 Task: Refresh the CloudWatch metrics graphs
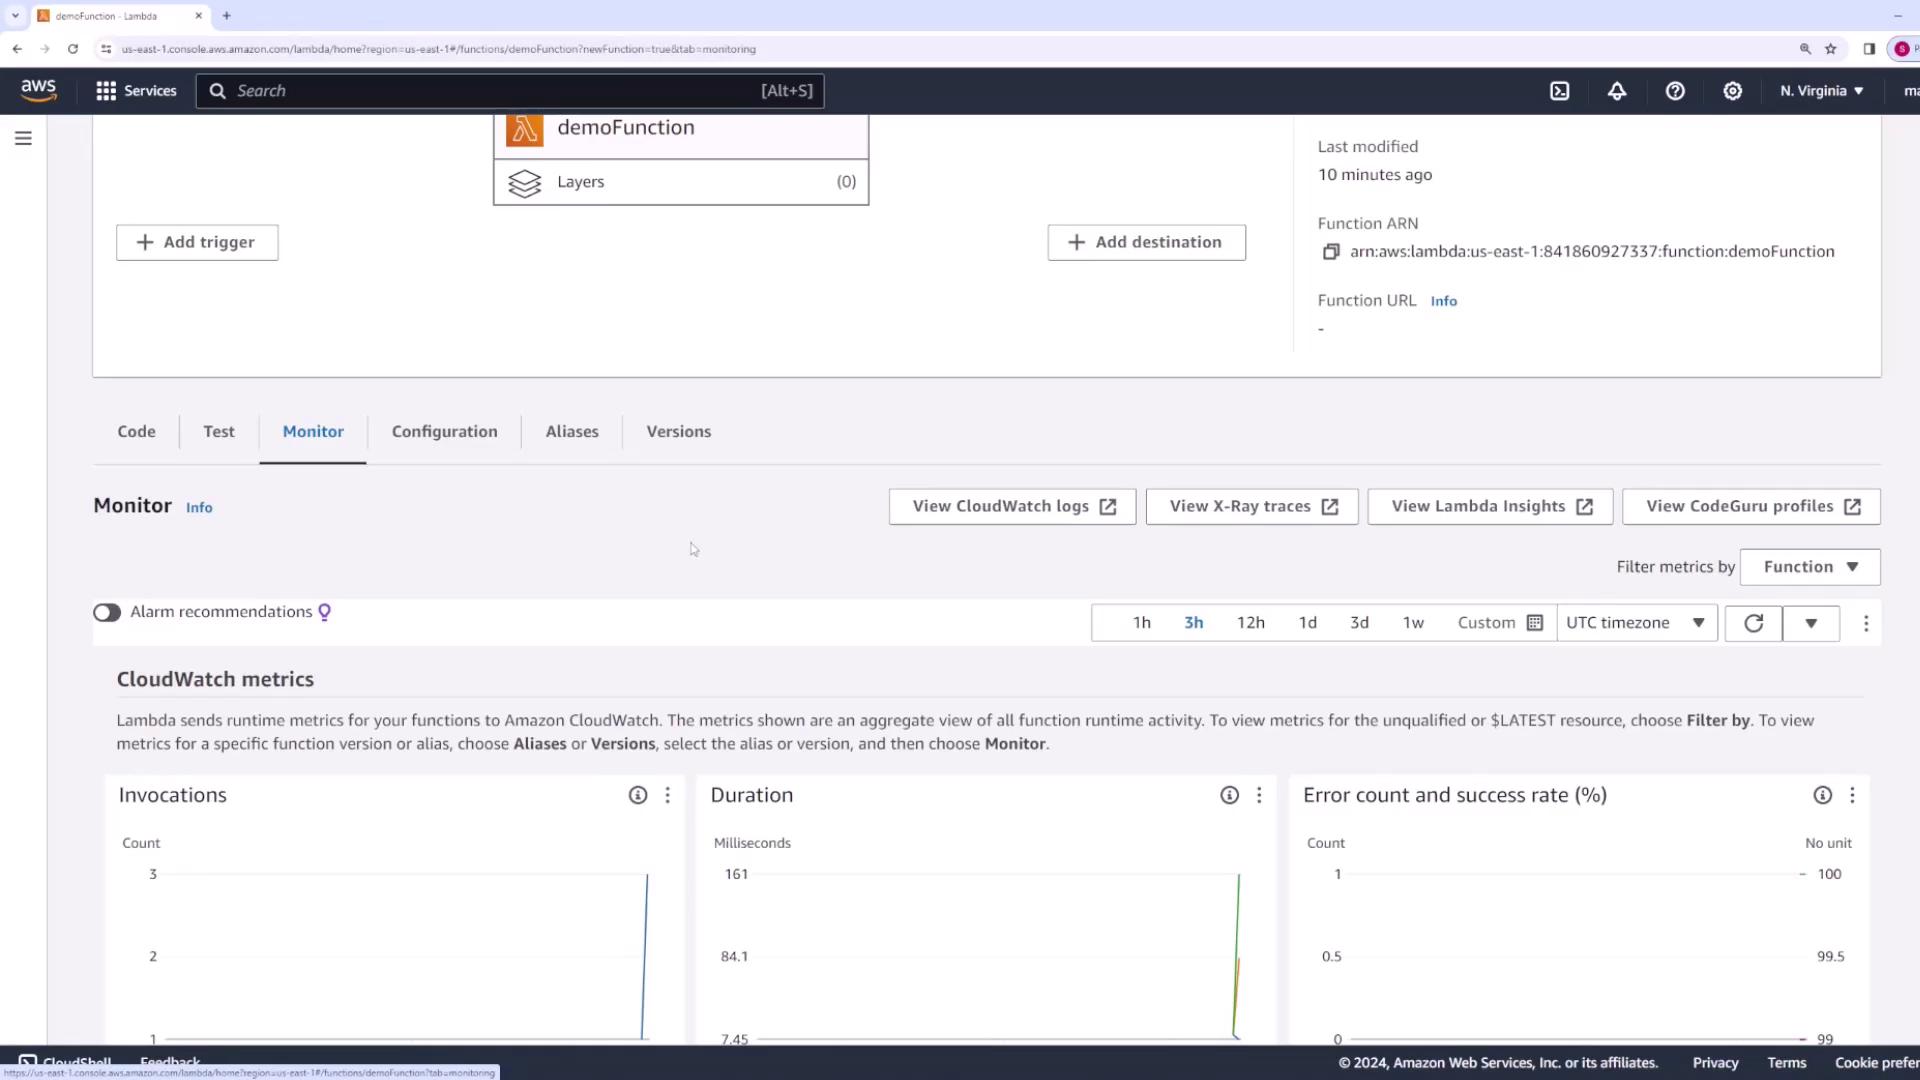[1753, 623]
